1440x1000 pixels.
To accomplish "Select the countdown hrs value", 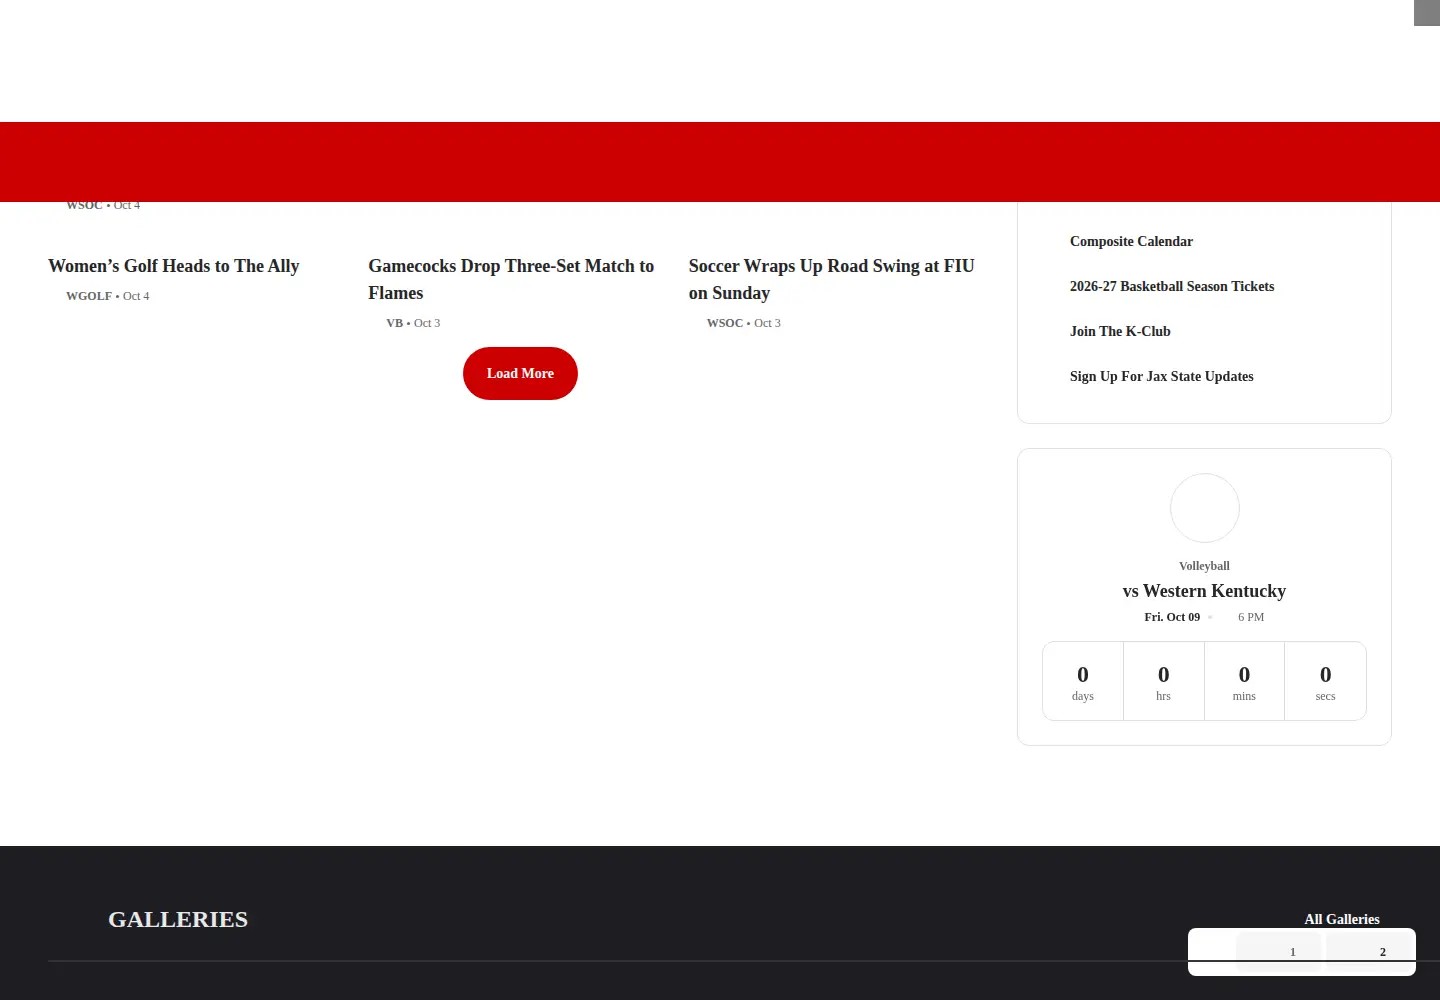I will coord(1163,674).
